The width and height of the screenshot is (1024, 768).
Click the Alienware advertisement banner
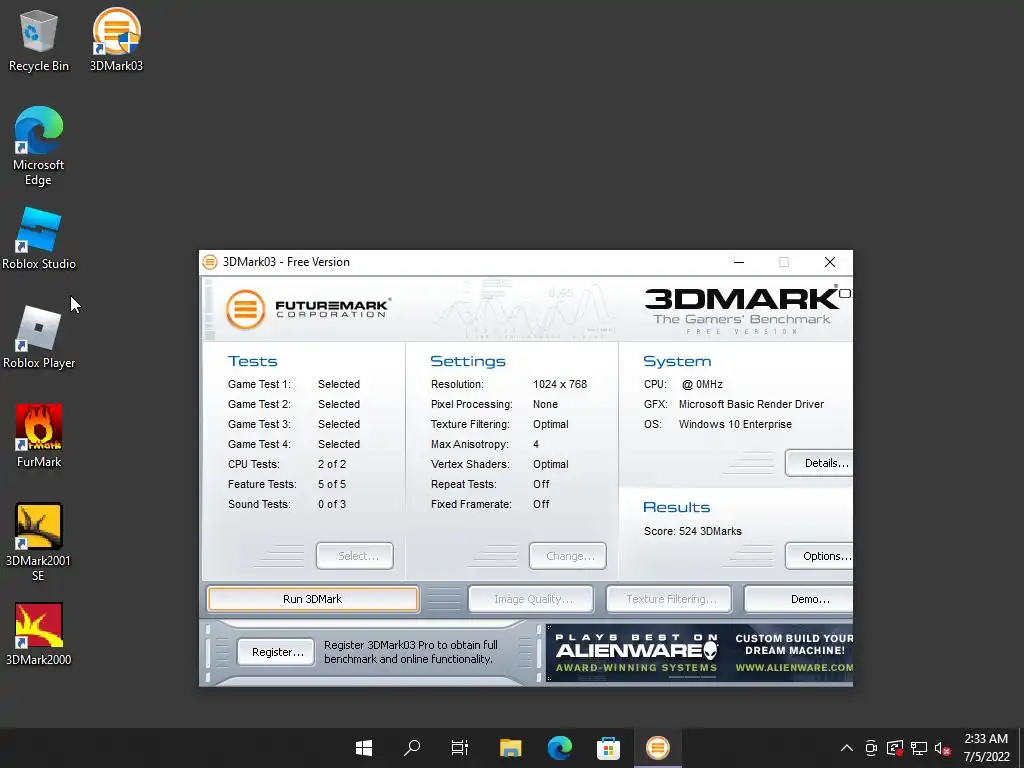[699, 653]
